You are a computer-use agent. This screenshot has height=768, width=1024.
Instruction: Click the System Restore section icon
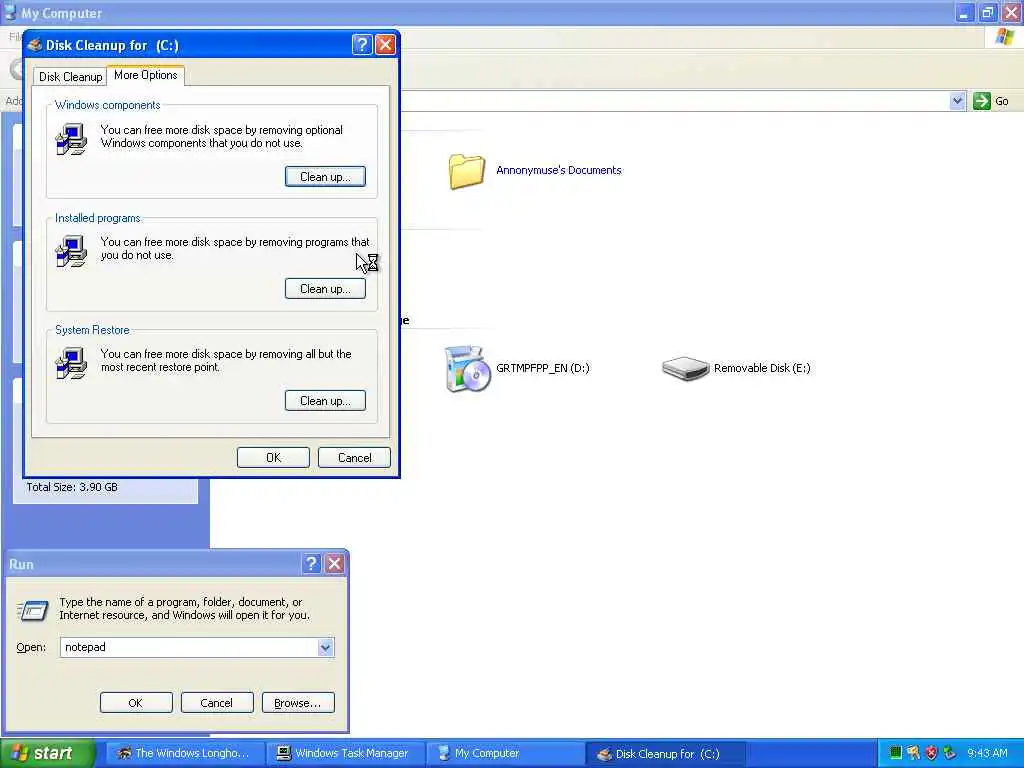[x=71, y=363]
